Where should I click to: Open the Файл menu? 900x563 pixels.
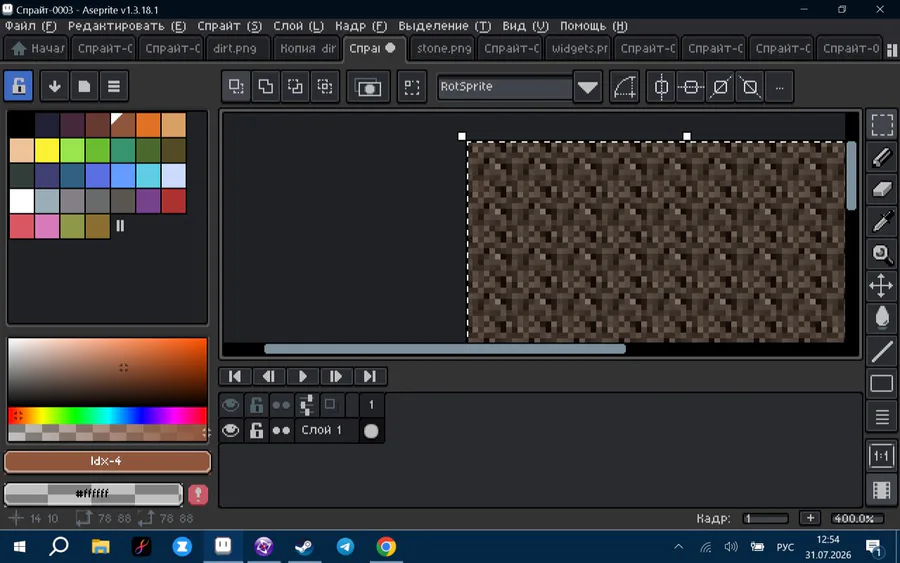[31, 26]
